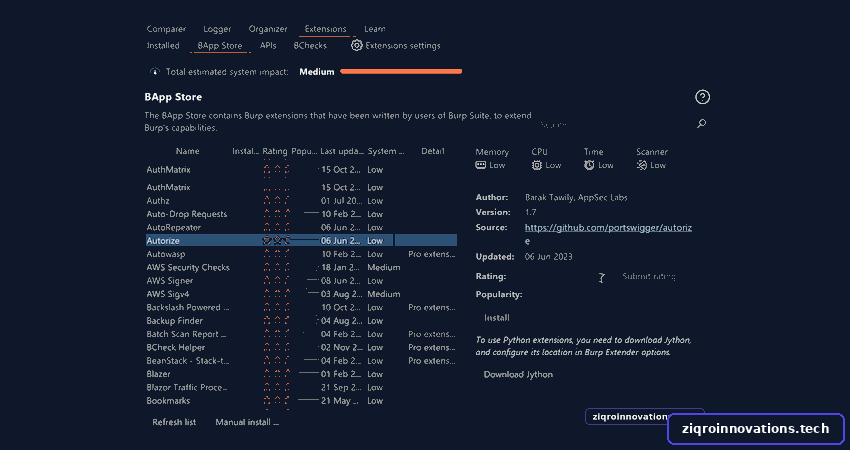Sort by the System impact column header
This screenshot has width=850, height=450.
[x=386, y=151]
